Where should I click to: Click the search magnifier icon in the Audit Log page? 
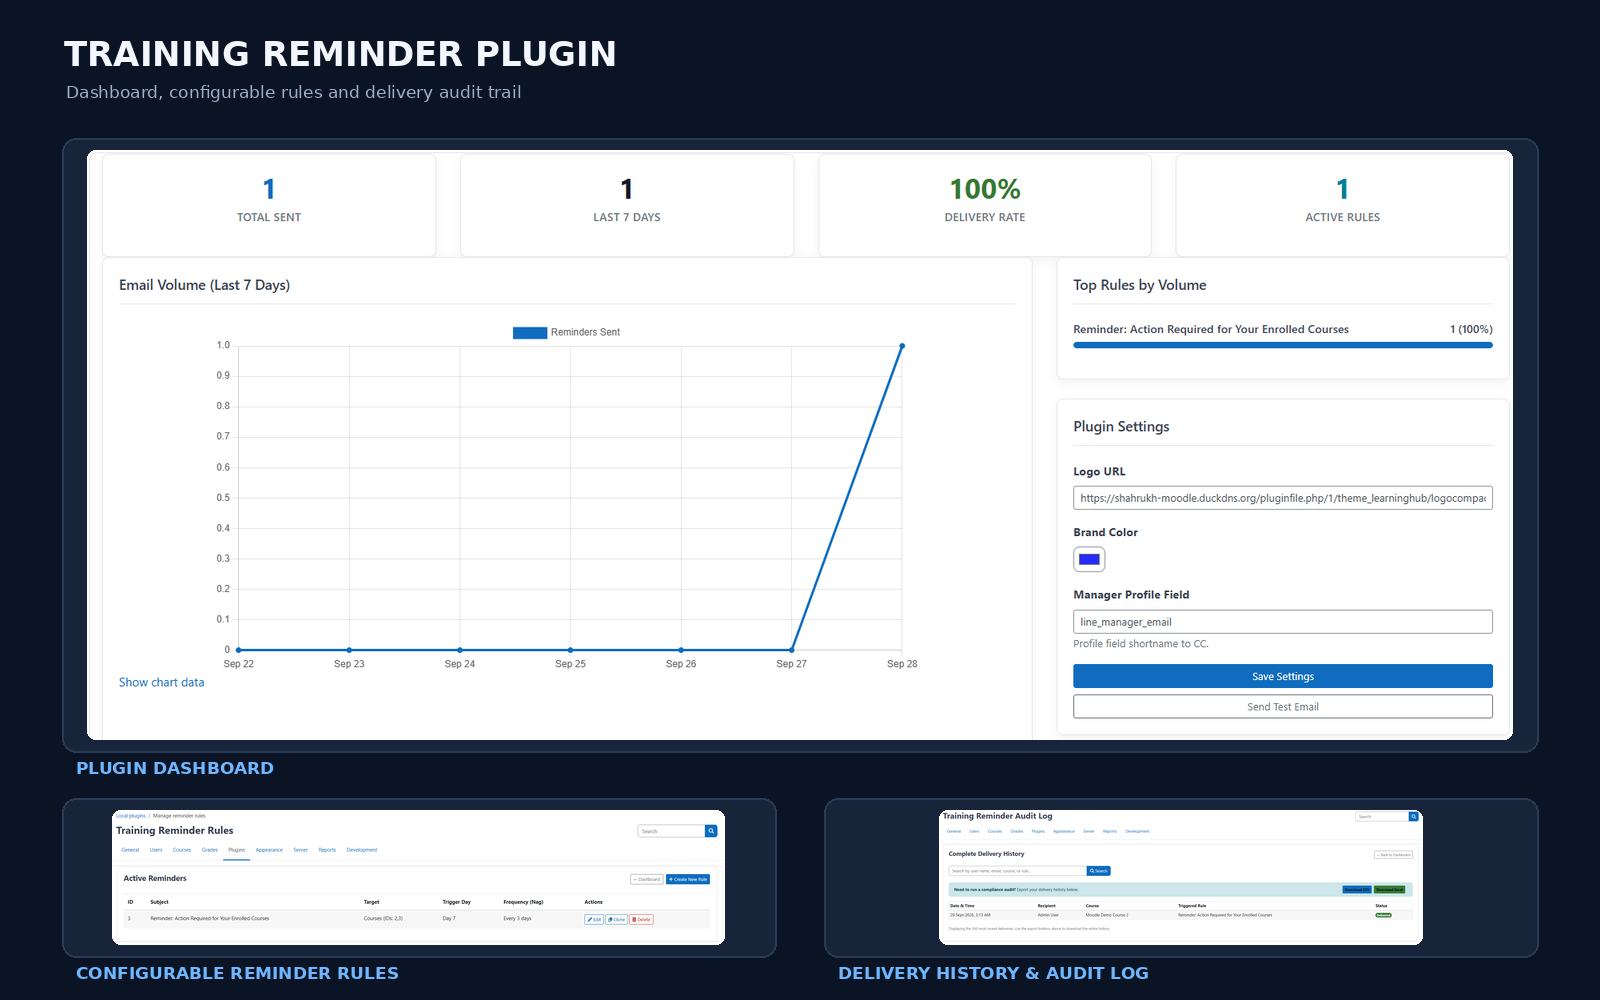1414,816
